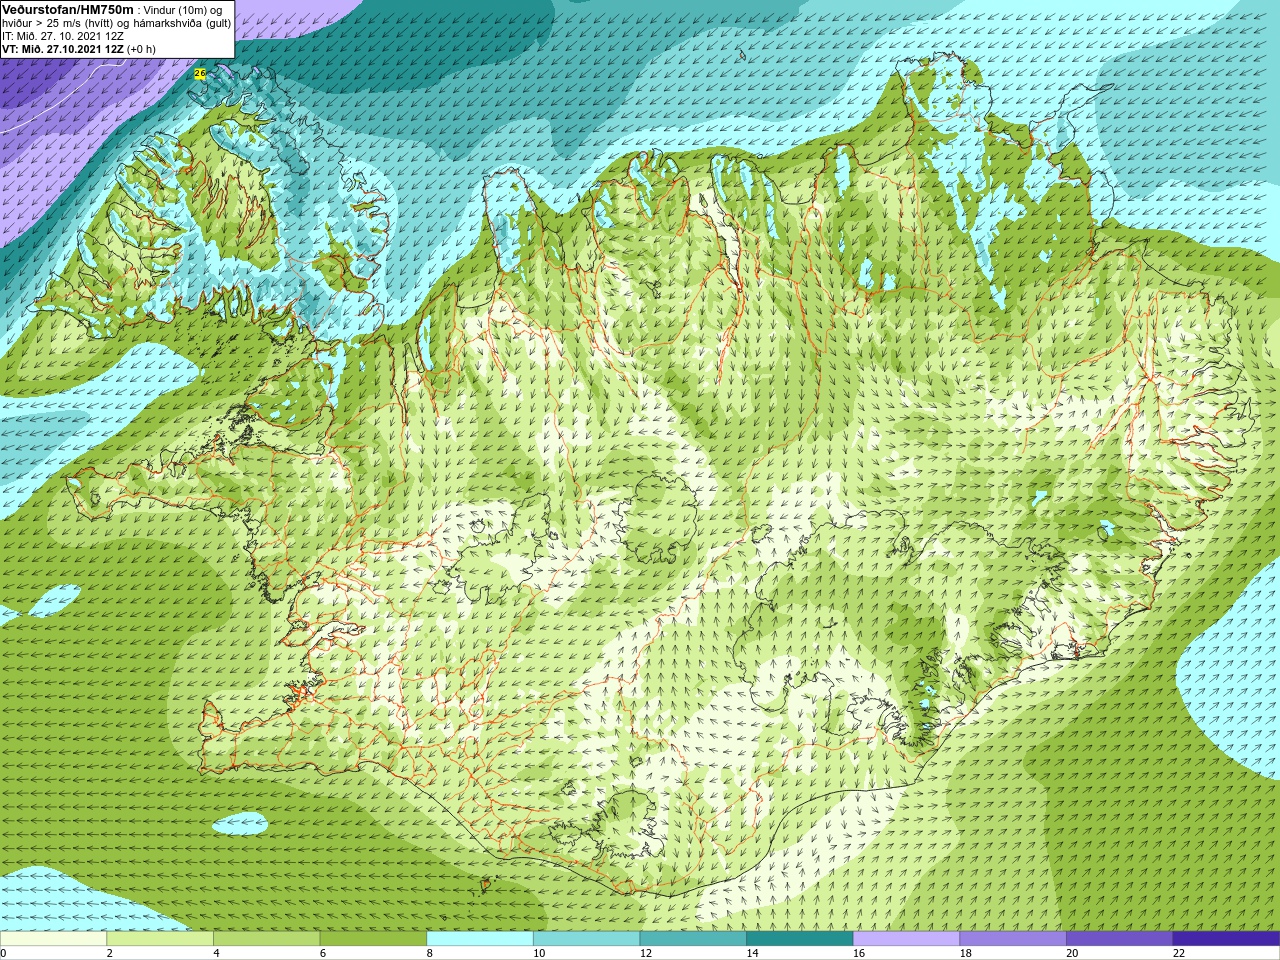This screenshot has height=960, width=1280.
Task: Click the teal 12–14 m/s legend swatch
Action: (x=693, y=939)
